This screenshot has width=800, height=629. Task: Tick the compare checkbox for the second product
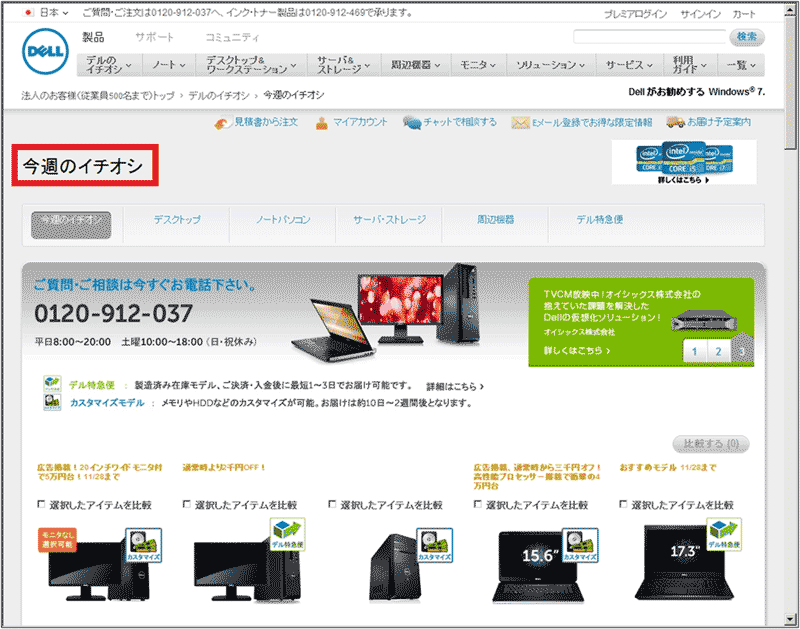click(x=187, y=504)
